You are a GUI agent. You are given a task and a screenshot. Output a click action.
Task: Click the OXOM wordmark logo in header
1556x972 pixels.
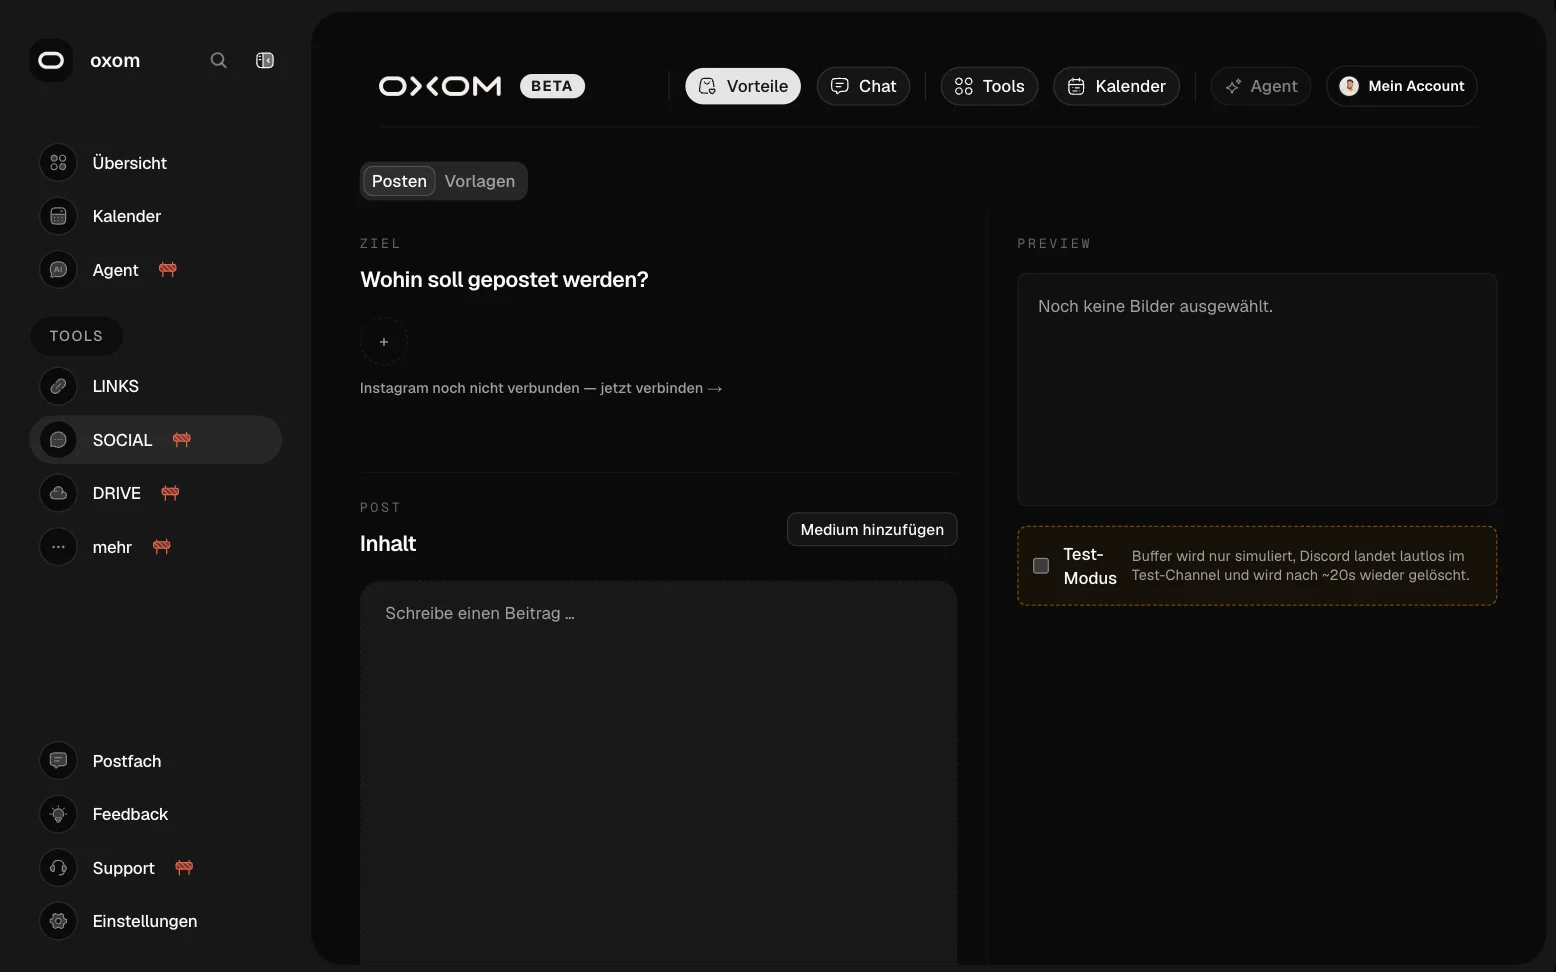tap(440, 86)
